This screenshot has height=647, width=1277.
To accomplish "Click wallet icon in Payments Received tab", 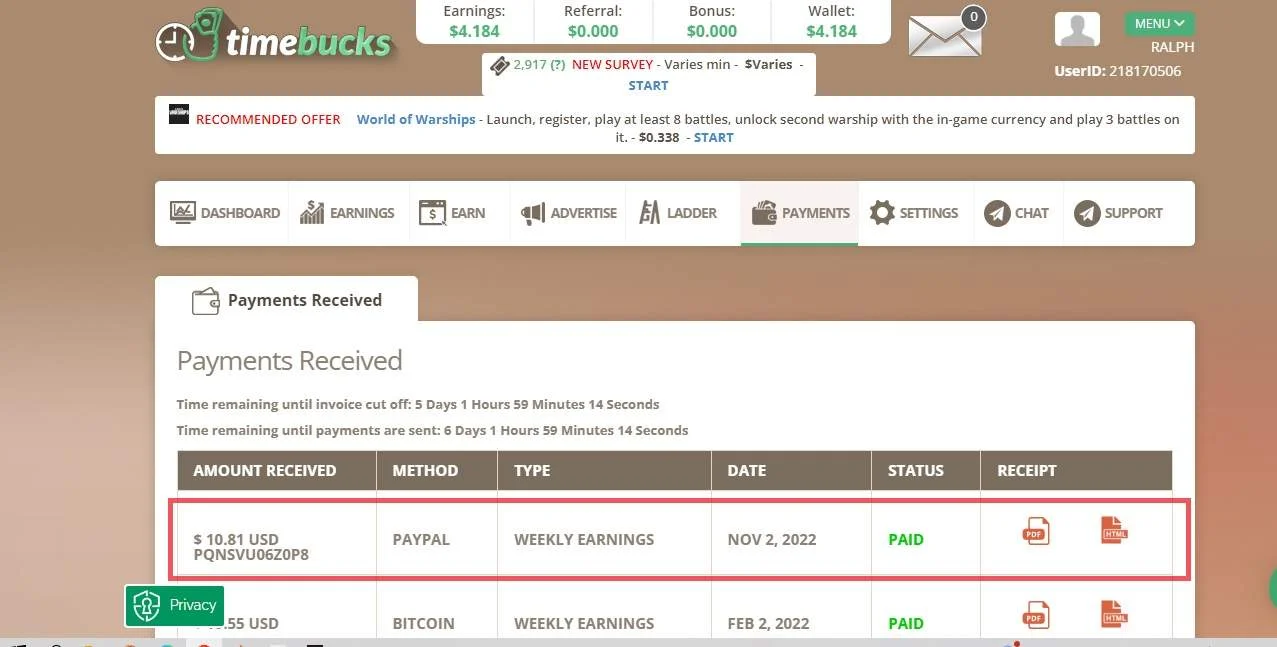I will (205, 301).
